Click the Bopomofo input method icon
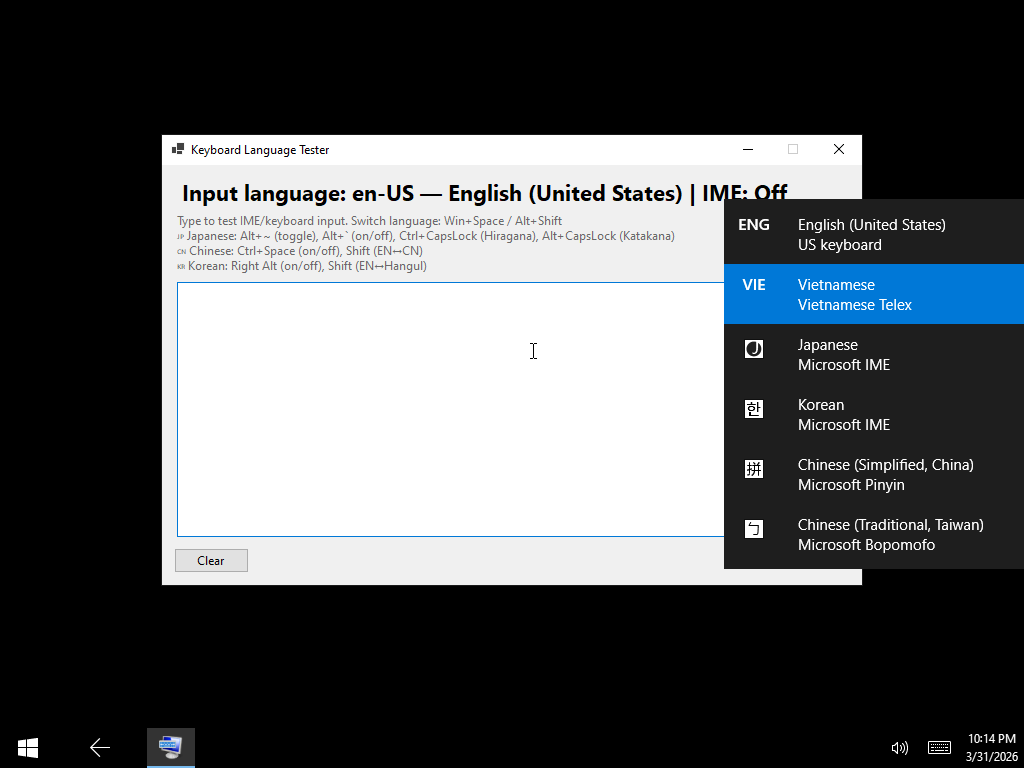The height and width of the screenshot is (768, 1024). coord(753,529)
